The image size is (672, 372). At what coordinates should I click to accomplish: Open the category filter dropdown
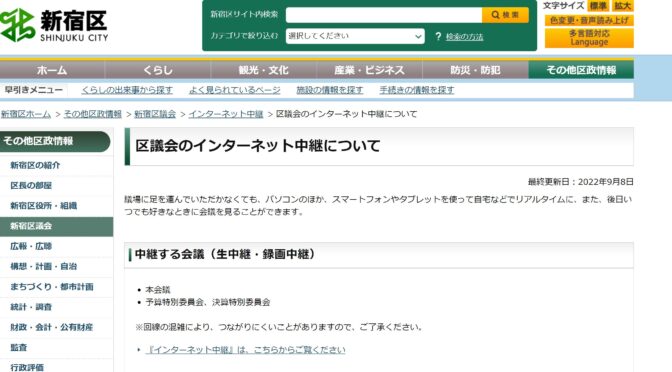[355, 36]
